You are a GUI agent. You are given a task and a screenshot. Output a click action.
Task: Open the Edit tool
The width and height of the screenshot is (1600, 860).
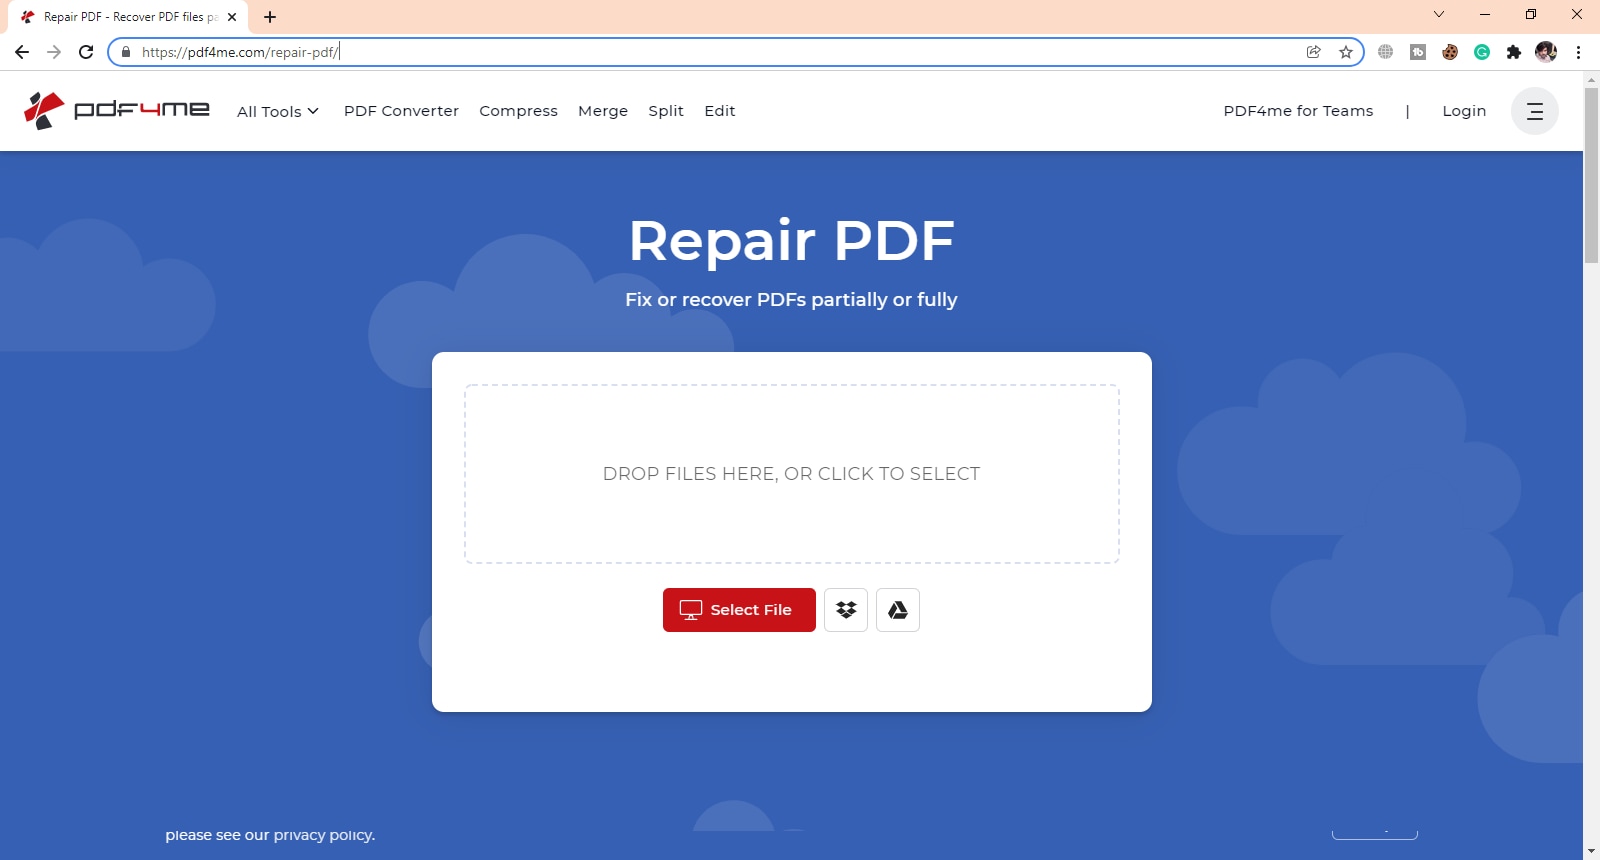pyautogui.click(x=720, y=111)
